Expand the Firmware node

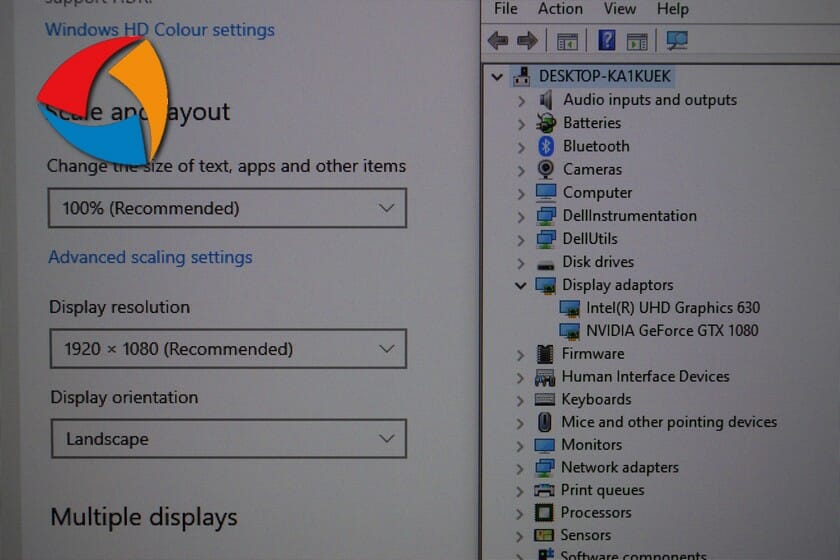pos(520,355)
